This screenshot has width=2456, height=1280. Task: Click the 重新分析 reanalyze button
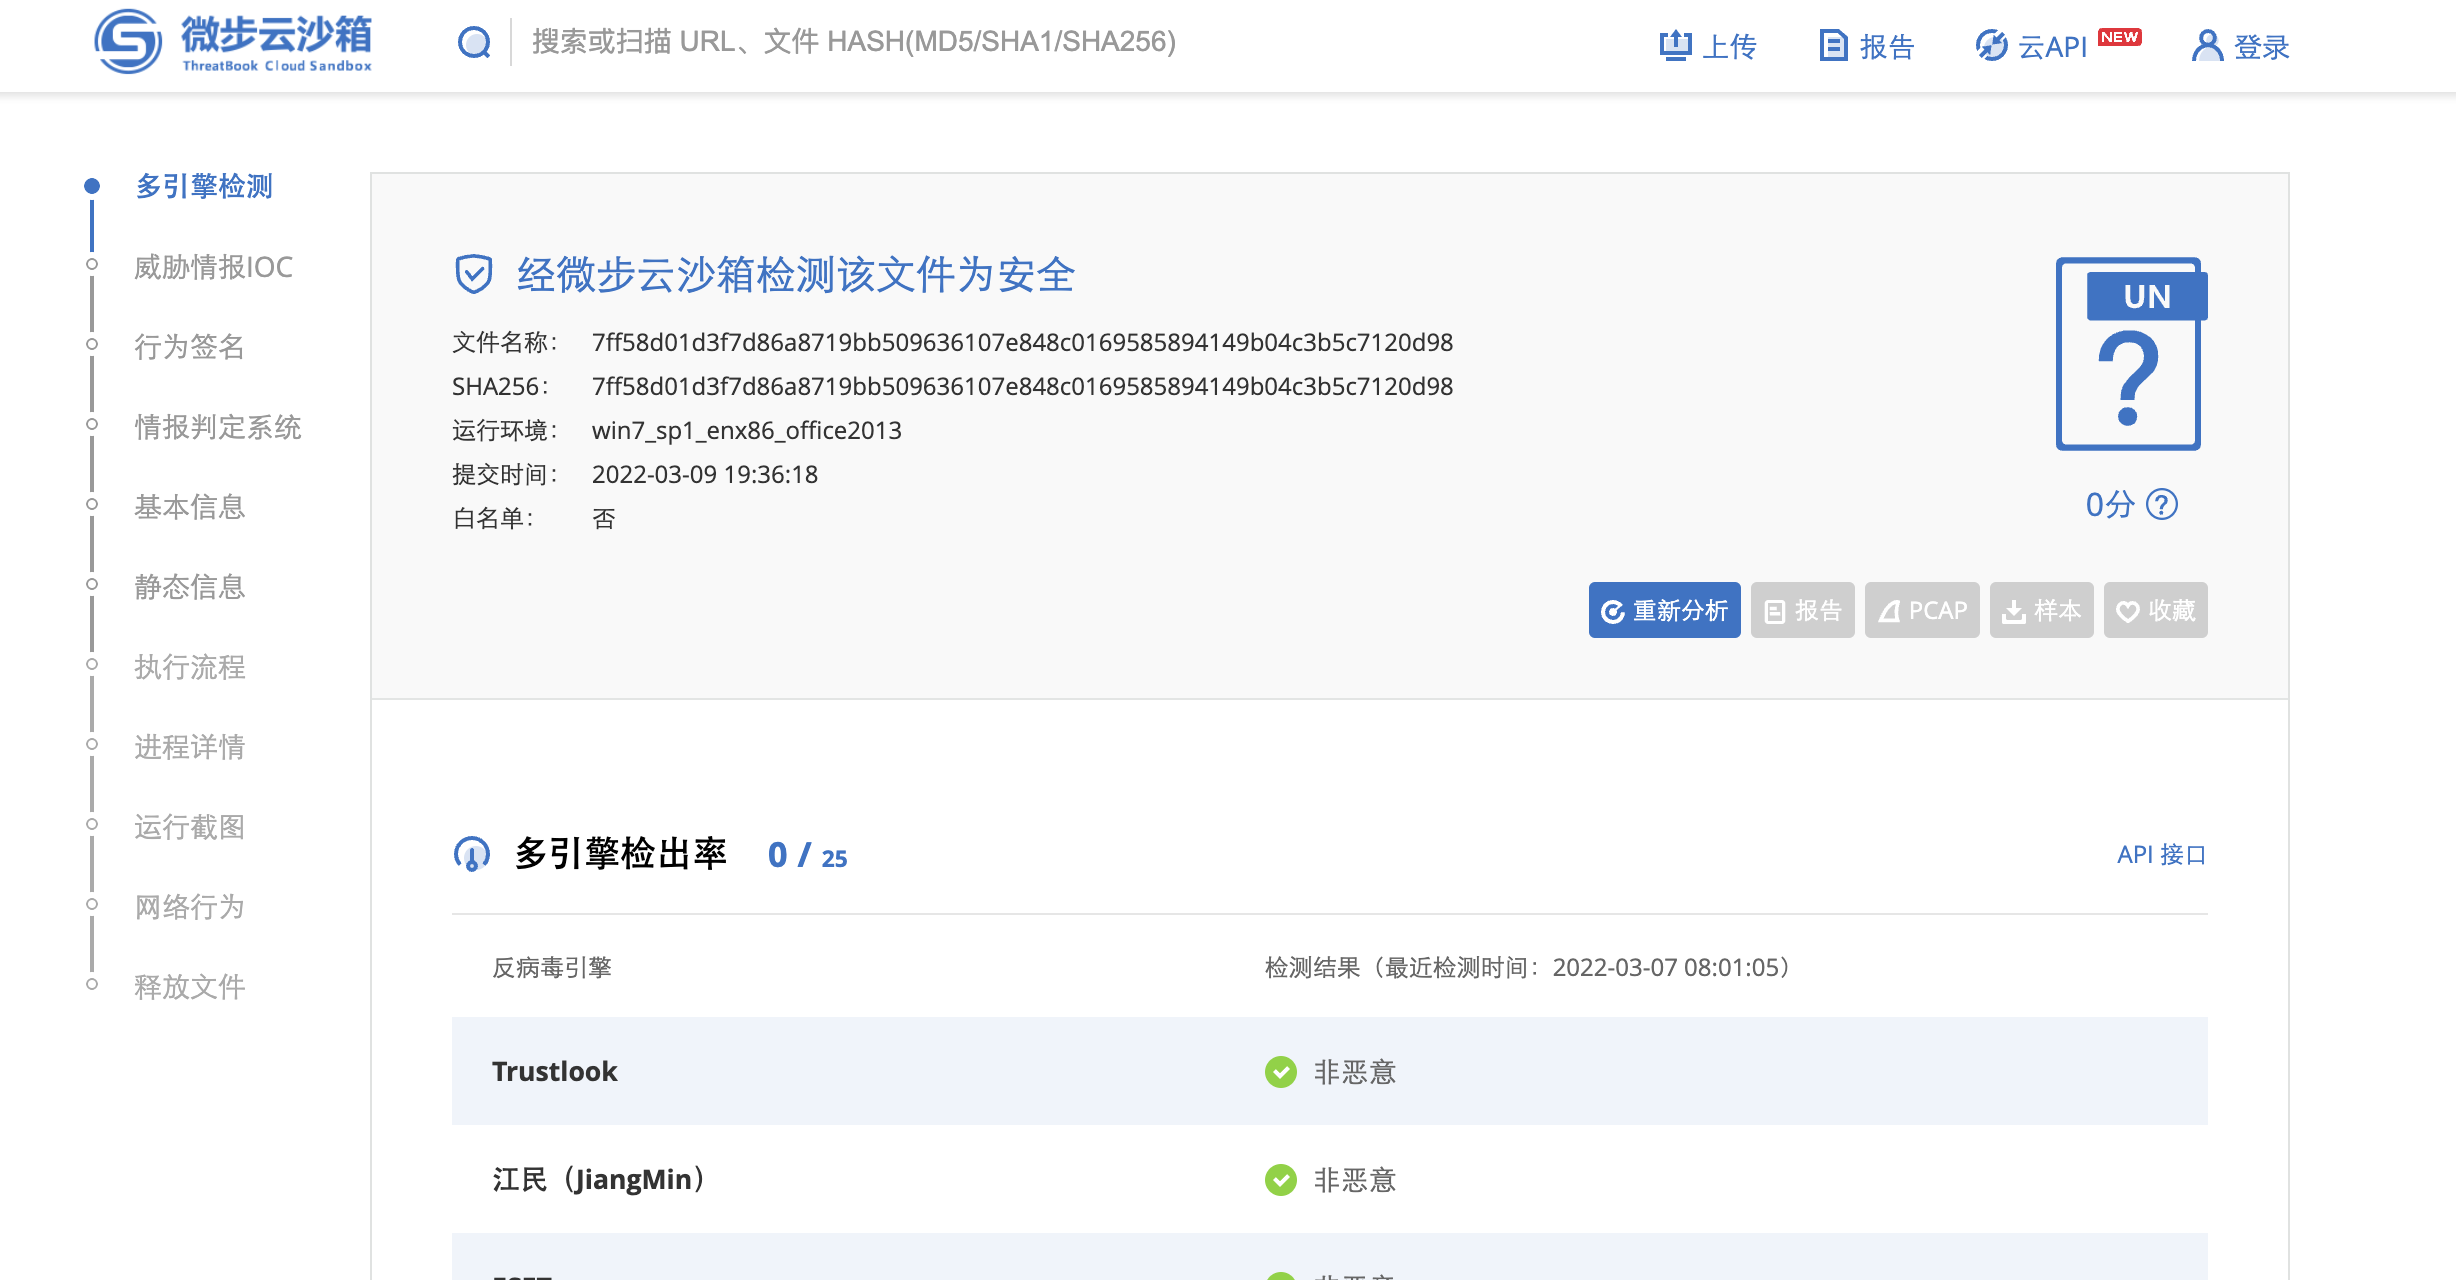click(x=1664, y=610)
